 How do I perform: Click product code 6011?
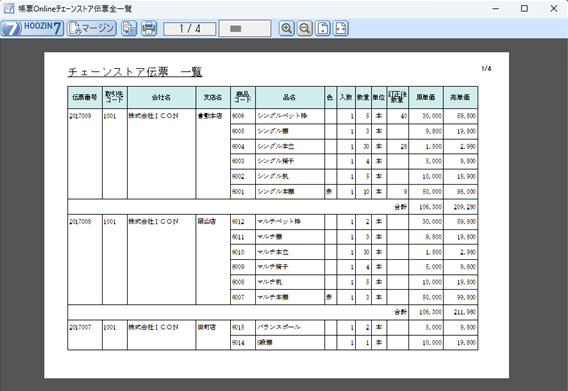[x=238, y=237]
